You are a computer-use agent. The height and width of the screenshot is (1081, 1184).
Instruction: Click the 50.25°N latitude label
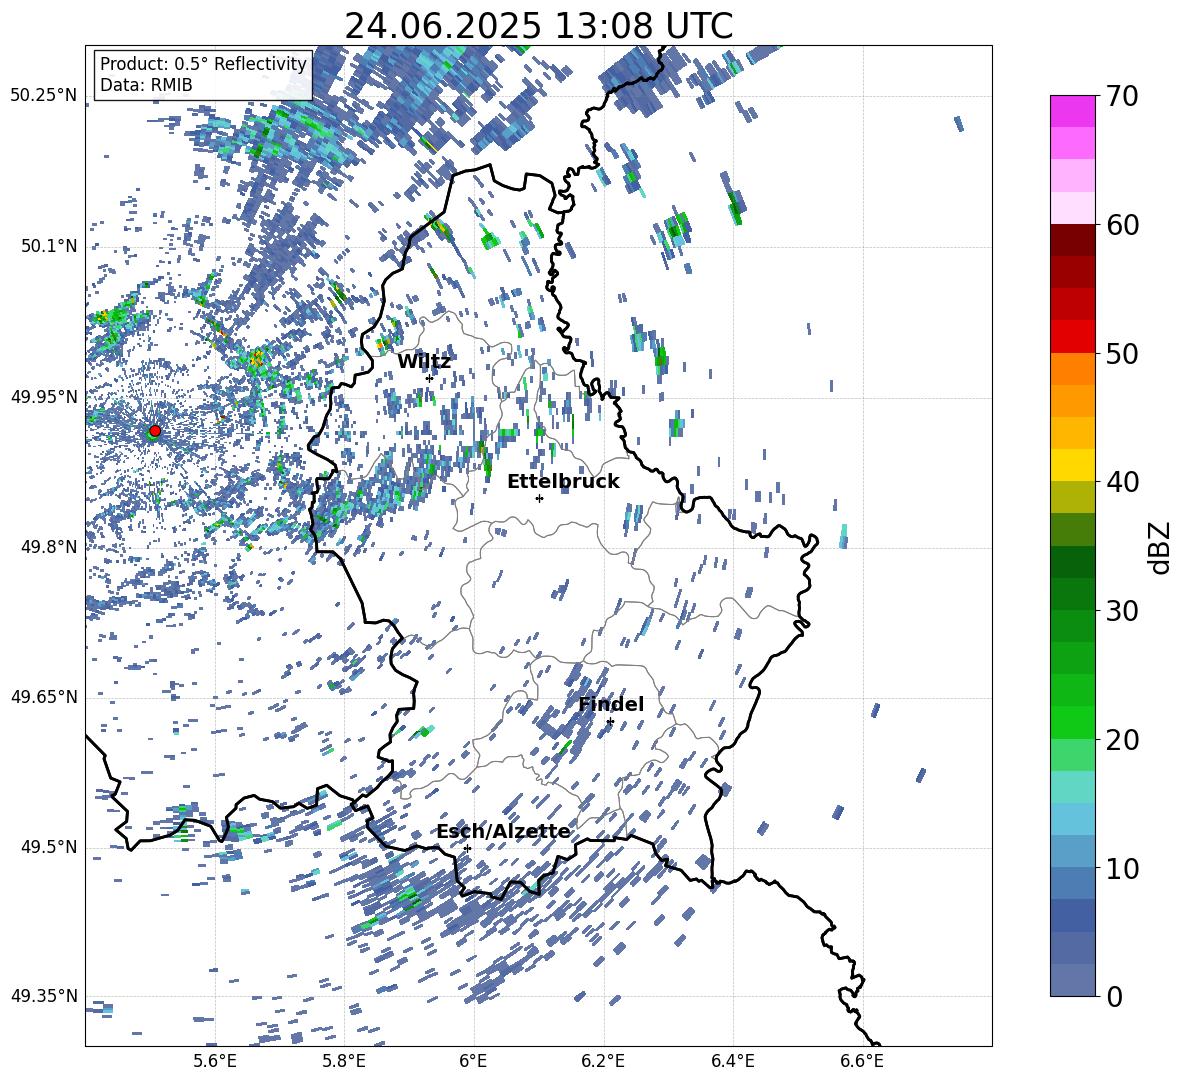(44, 96)
